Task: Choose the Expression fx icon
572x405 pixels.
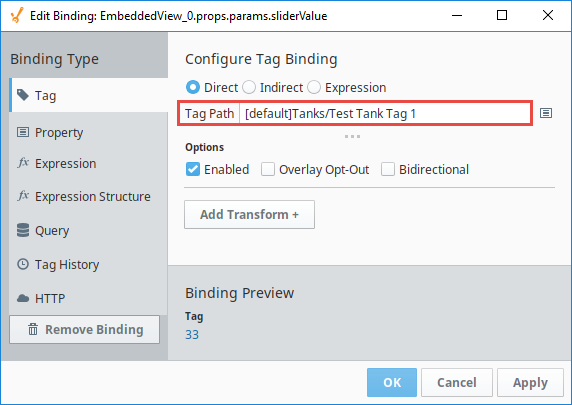Action: click(x=23, y=162)
